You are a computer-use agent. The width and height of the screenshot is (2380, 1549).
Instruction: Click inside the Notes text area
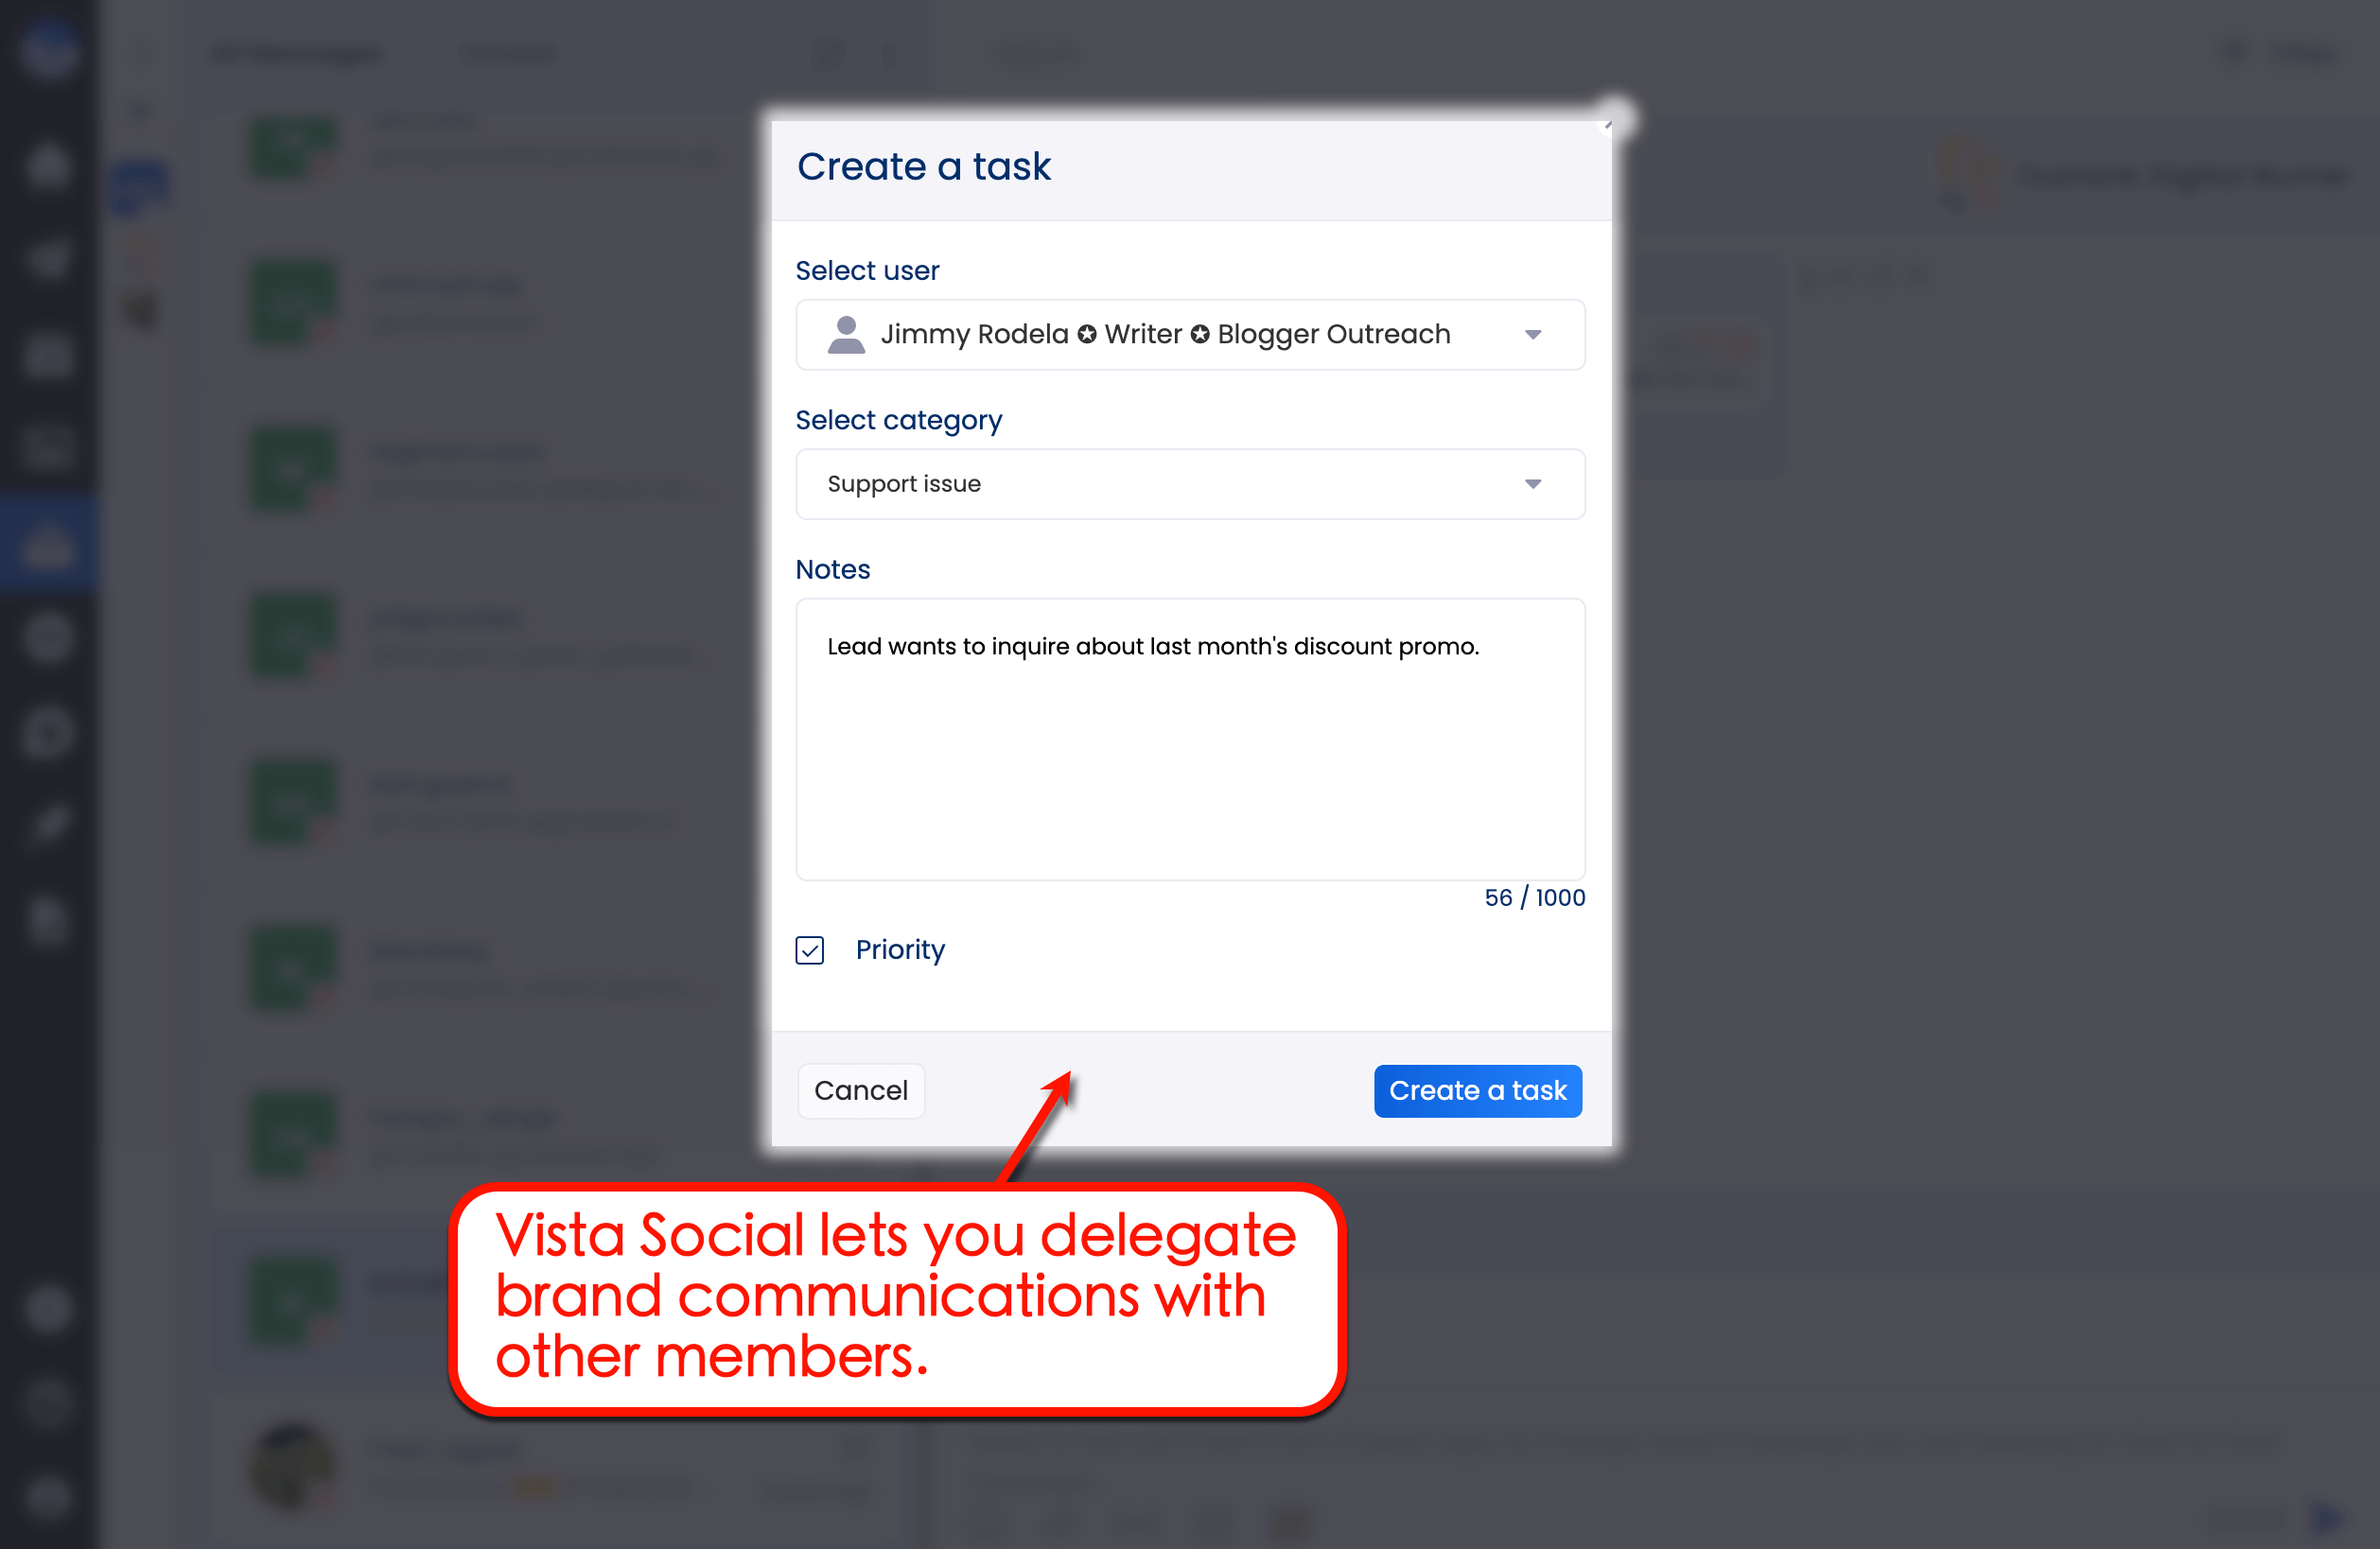pos(1189,740)
